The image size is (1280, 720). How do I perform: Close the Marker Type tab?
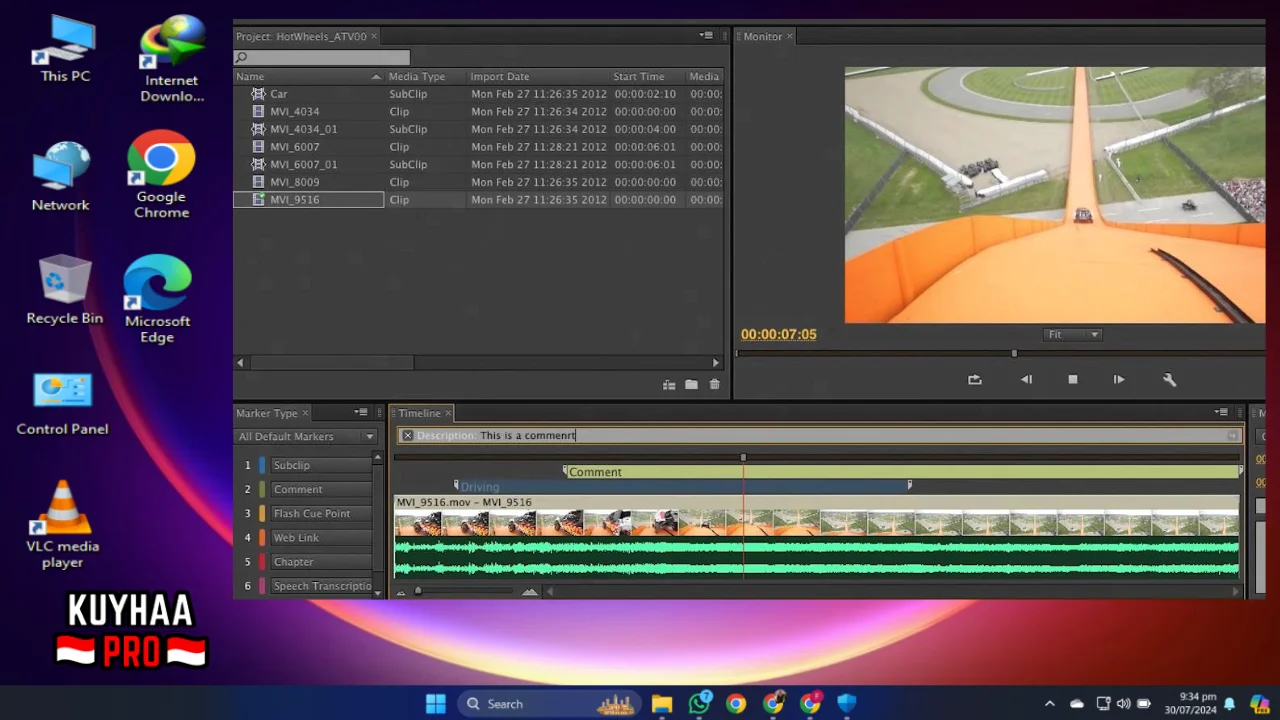[x=305, y=413]
